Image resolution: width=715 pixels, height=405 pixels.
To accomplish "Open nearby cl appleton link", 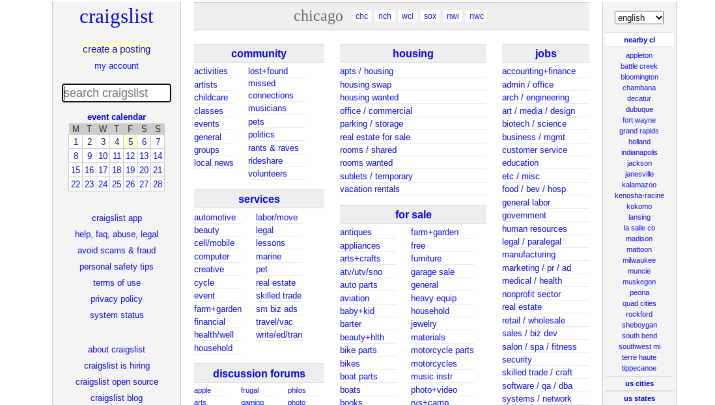I will click(x=639, y=55).
